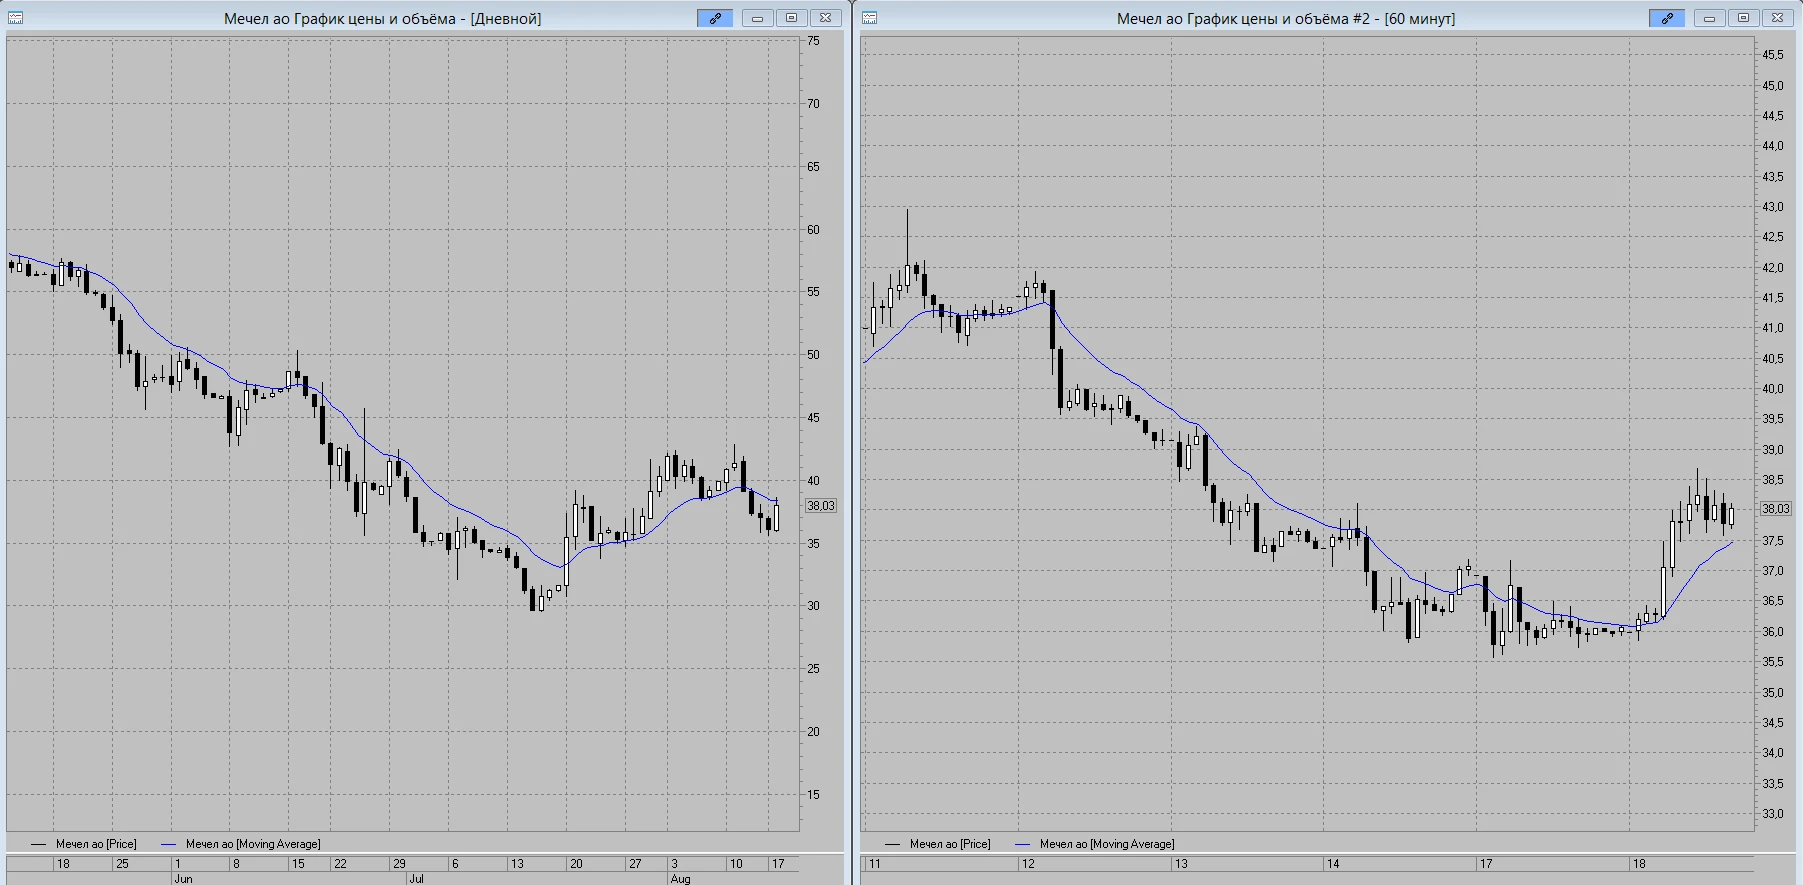Click date label '14' on the 60-minute chart axis
This screenshot has width=1803, height=885.
[1333, 864]
